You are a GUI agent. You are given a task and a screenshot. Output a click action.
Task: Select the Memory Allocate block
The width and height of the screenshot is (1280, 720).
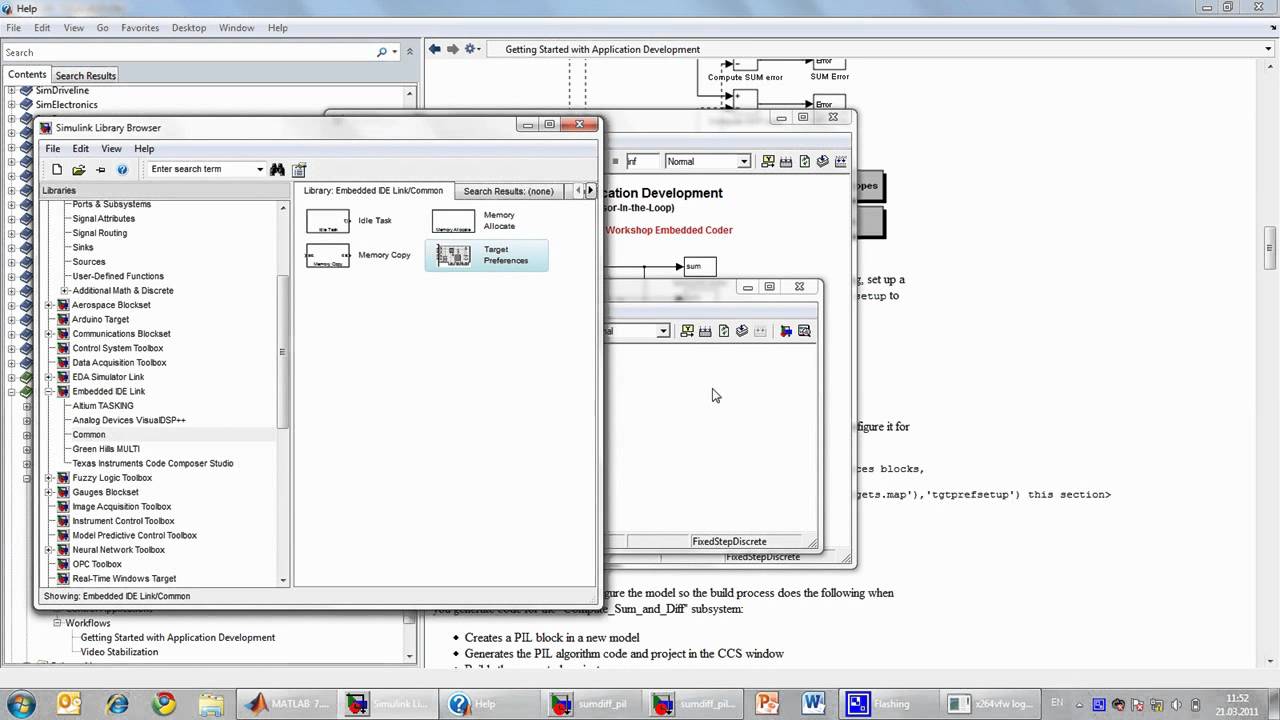tap(476, 220)
